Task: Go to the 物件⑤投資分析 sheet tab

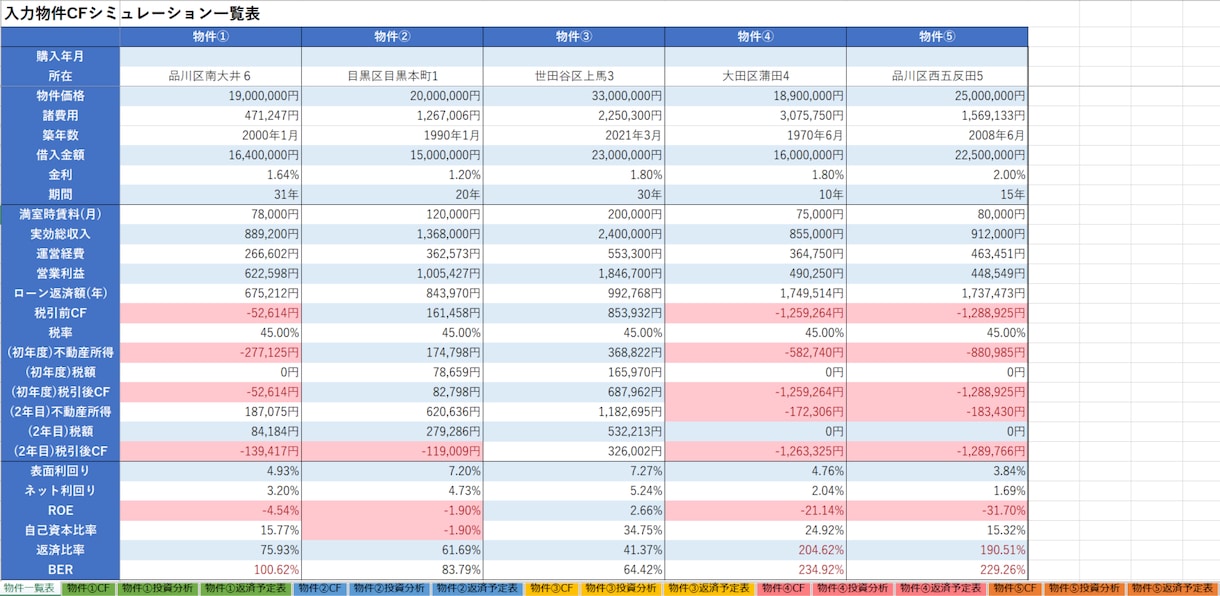Action: pyautogui.click(x=1085, y=588)
